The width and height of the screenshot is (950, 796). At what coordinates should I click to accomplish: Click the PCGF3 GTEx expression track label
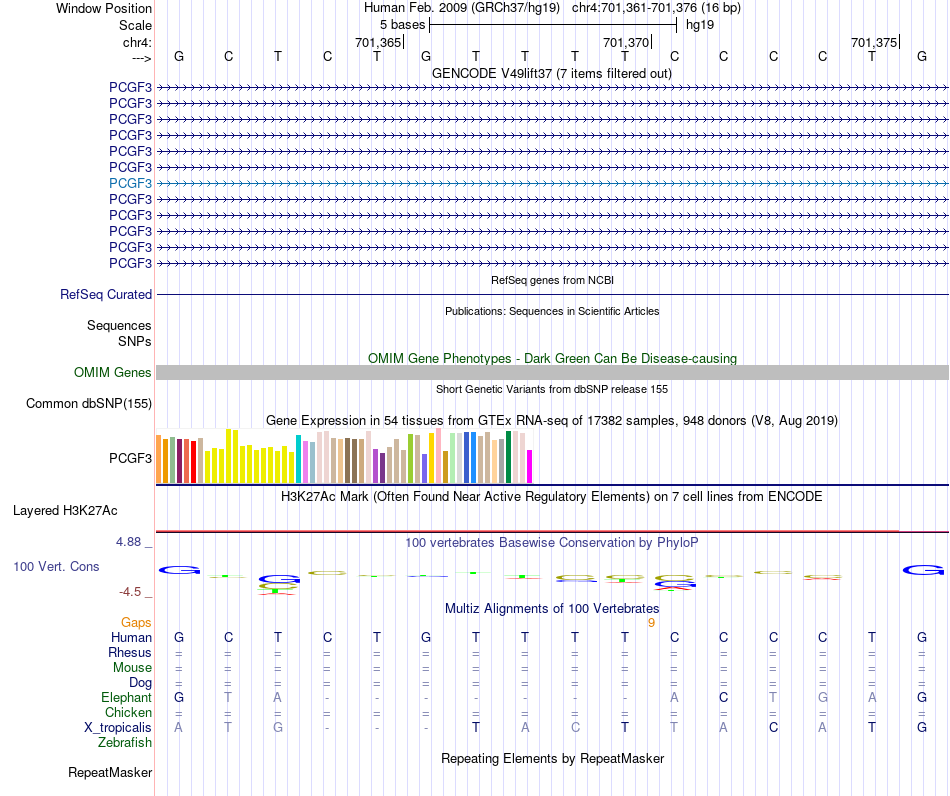130,459
